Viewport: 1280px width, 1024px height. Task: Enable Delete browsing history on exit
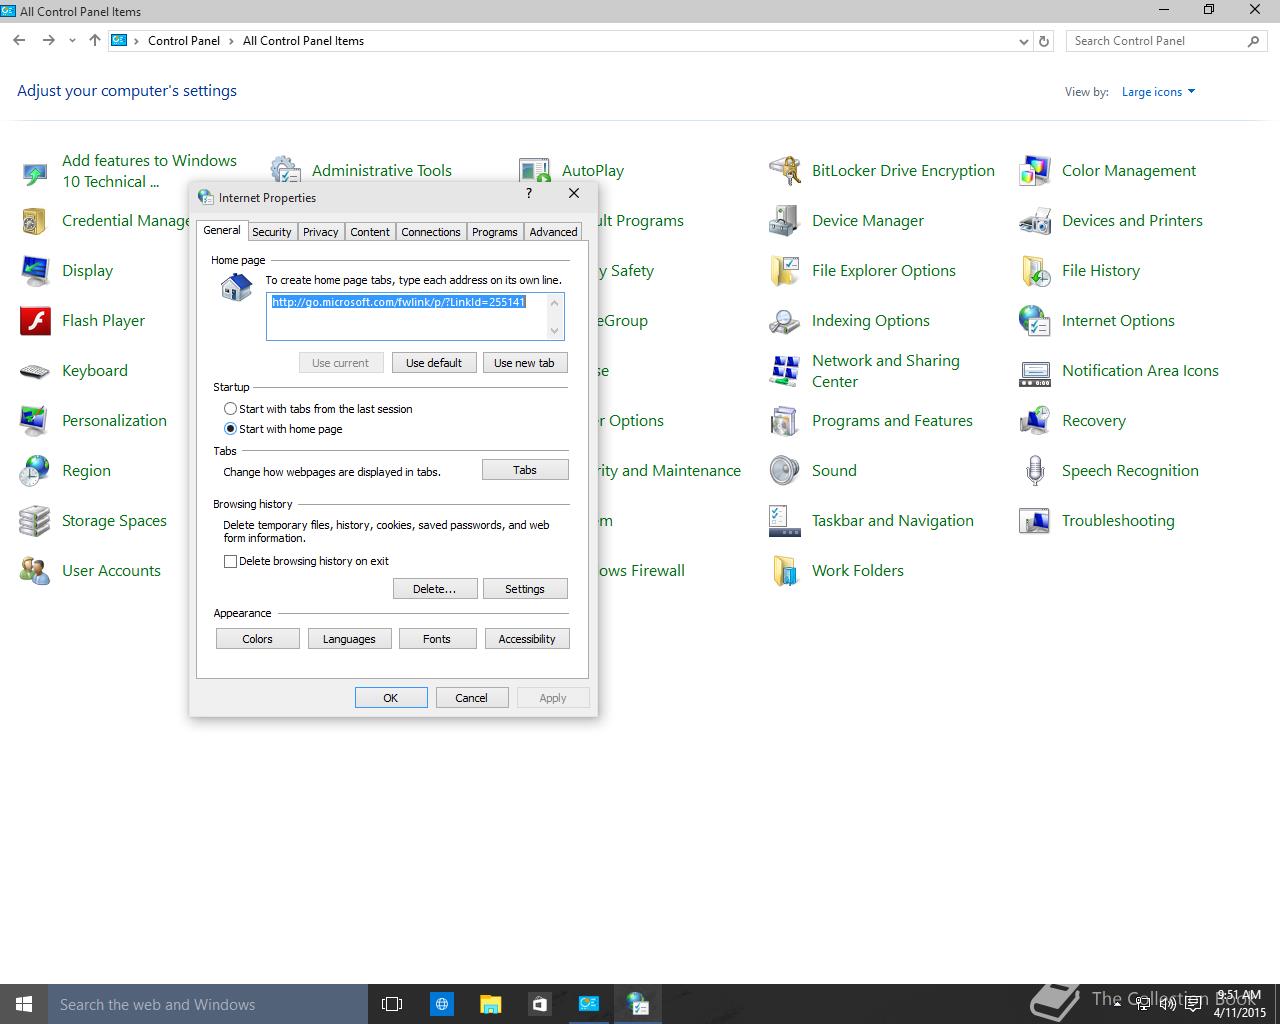point(231,561)
